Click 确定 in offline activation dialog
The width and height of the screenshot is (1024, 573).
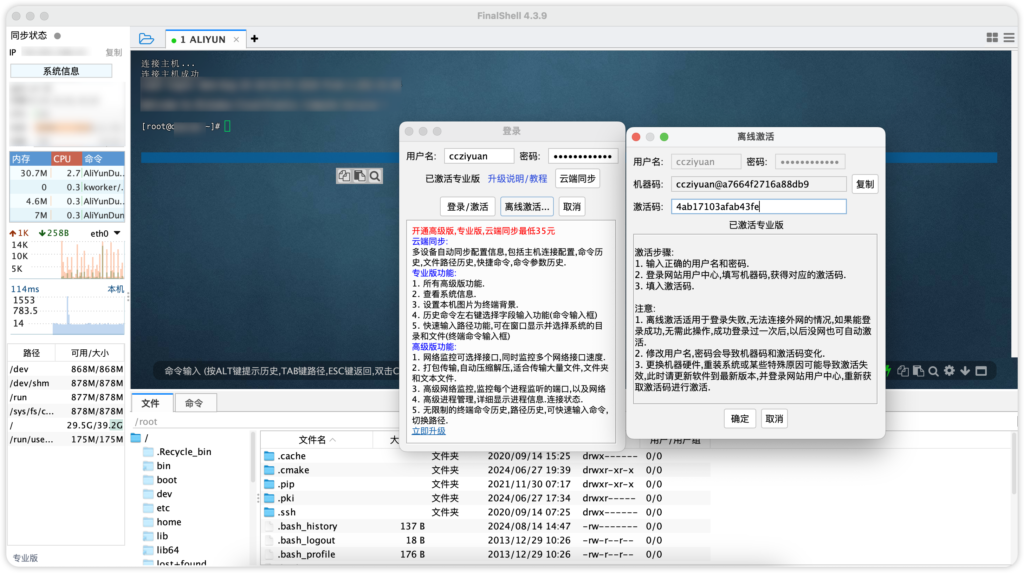740,419
